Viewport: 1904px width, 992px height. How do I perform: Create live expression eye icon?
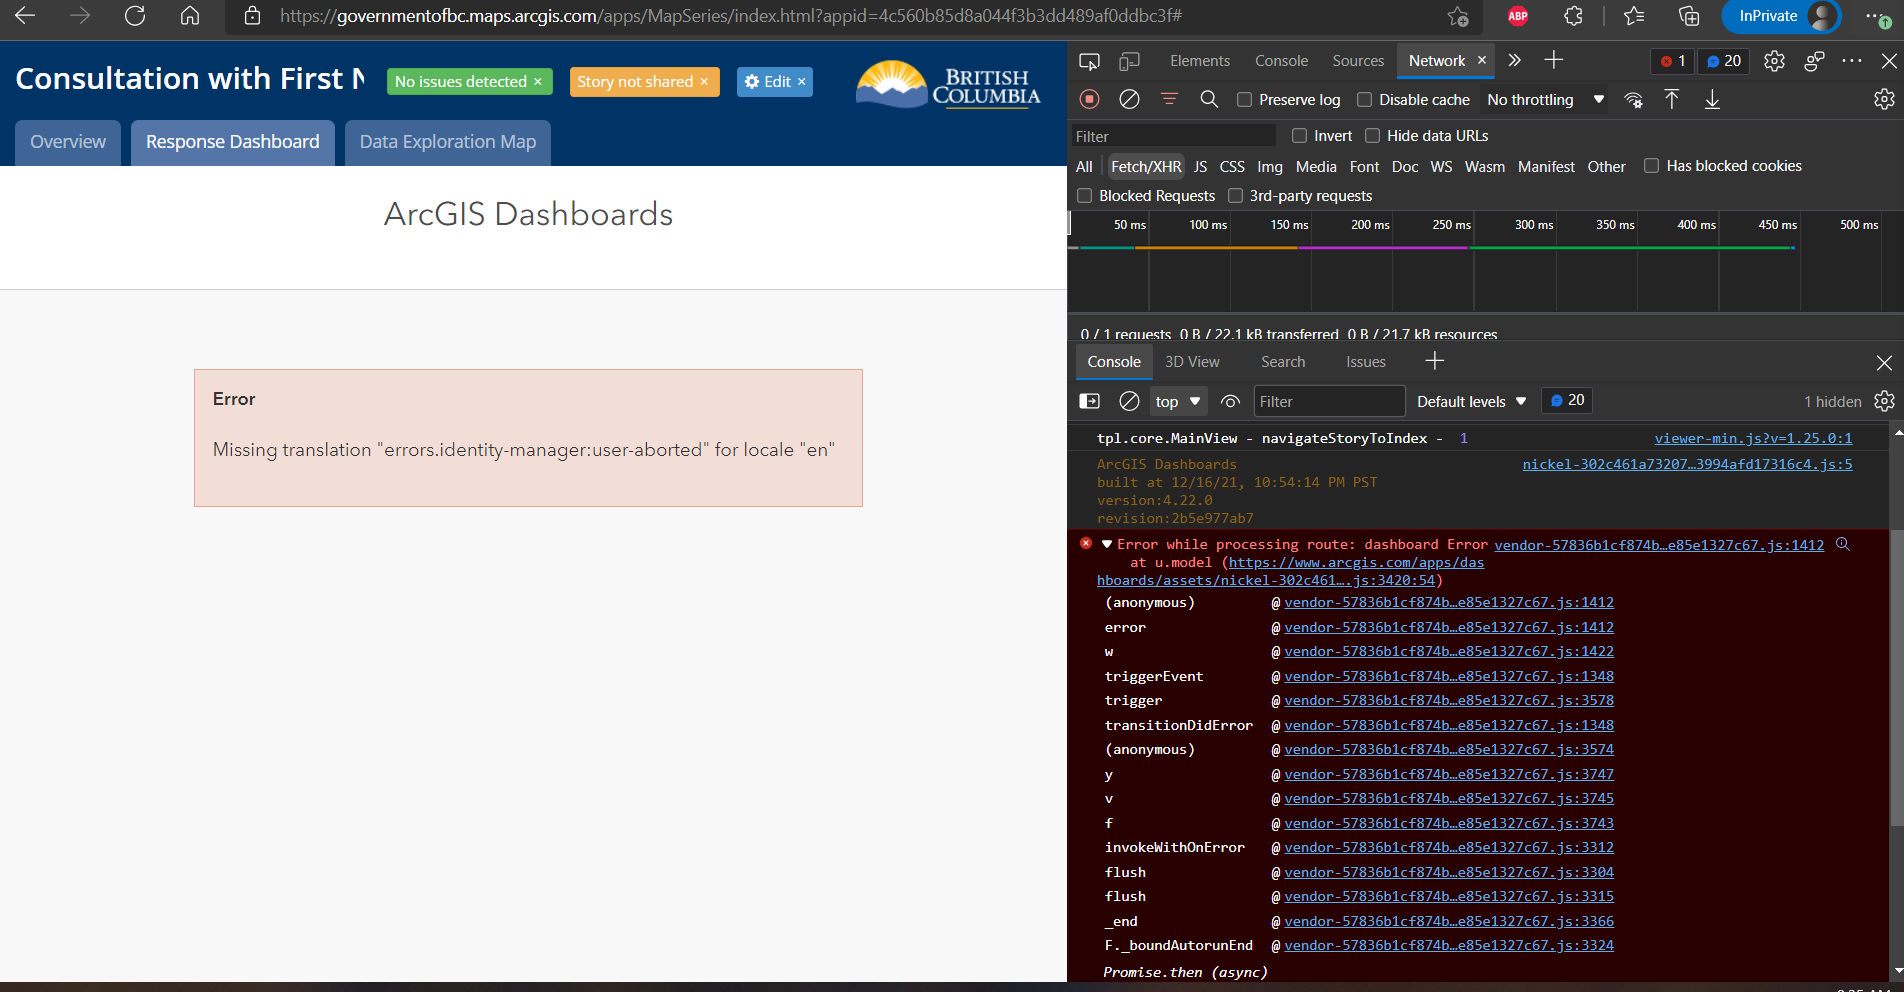coord(1231,401)
